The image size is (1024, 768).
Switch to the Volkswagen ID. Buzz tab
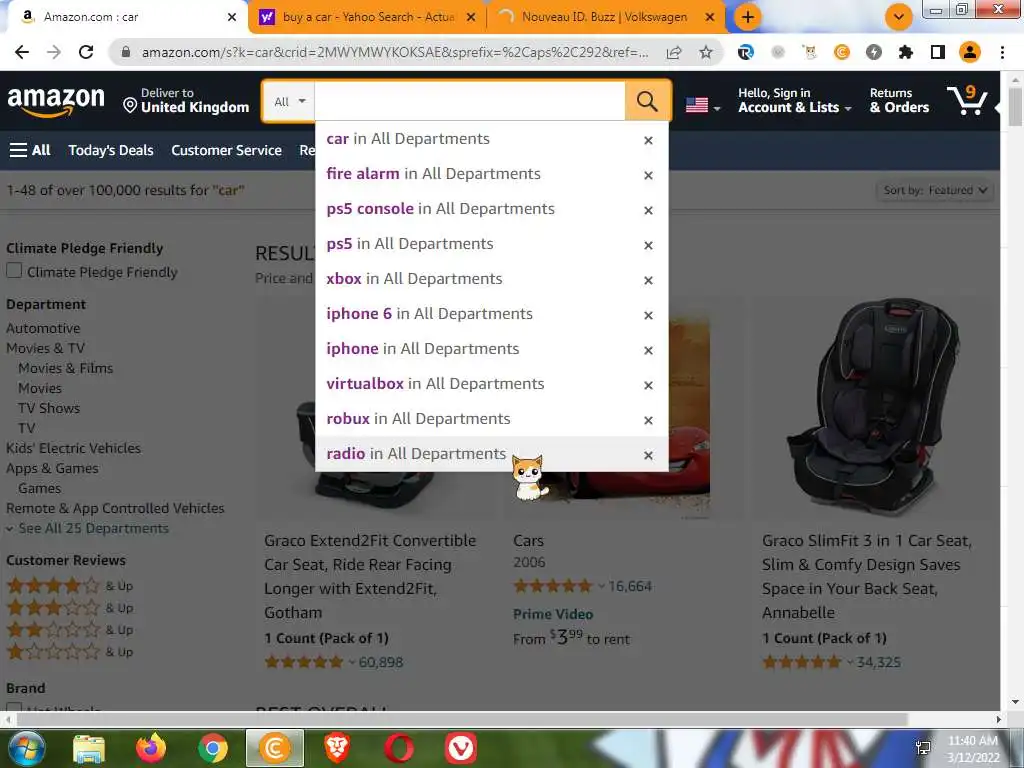click(604, 17)
